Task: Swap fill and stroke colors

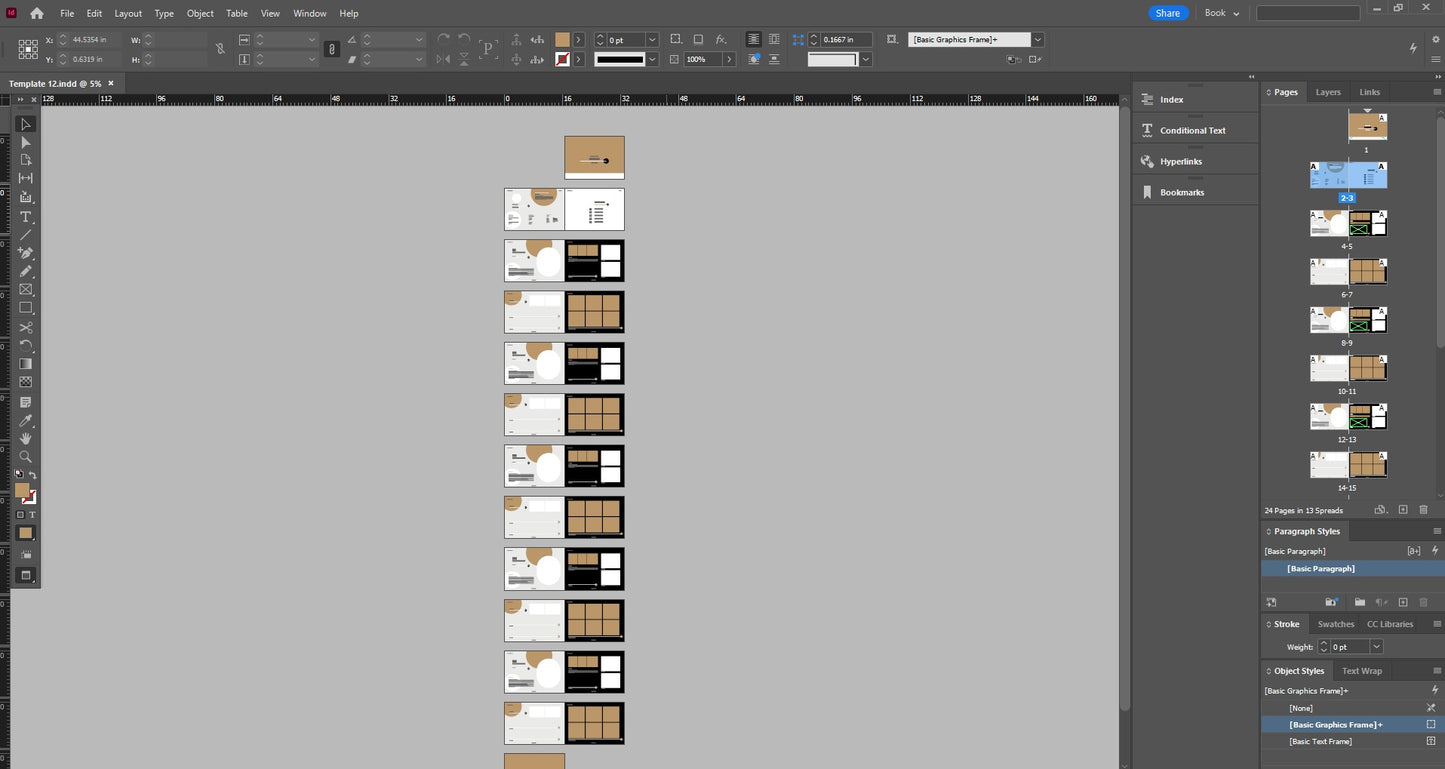Action: [32, 475]
